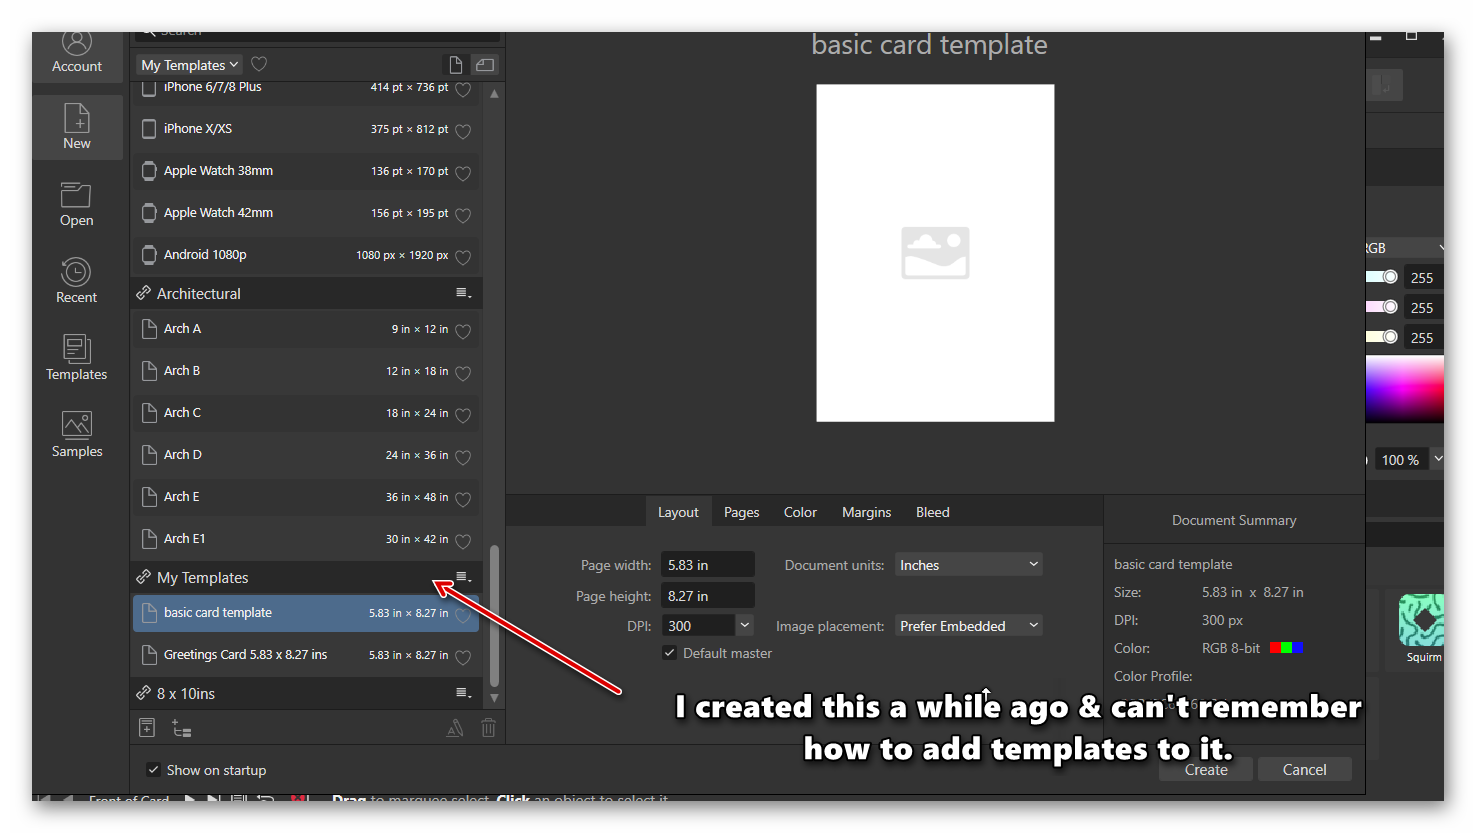Click the 100 % opacity value field
Image resolution: width=1476 pixels, height=833 pixels.
click(1401, 459)
